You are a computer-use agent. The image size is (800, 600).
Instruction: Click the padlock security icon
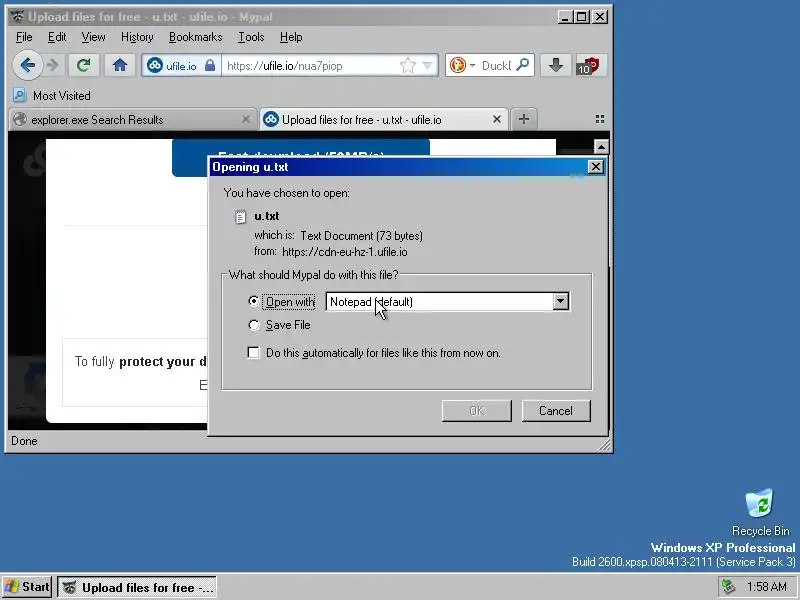tap(210, 65)
